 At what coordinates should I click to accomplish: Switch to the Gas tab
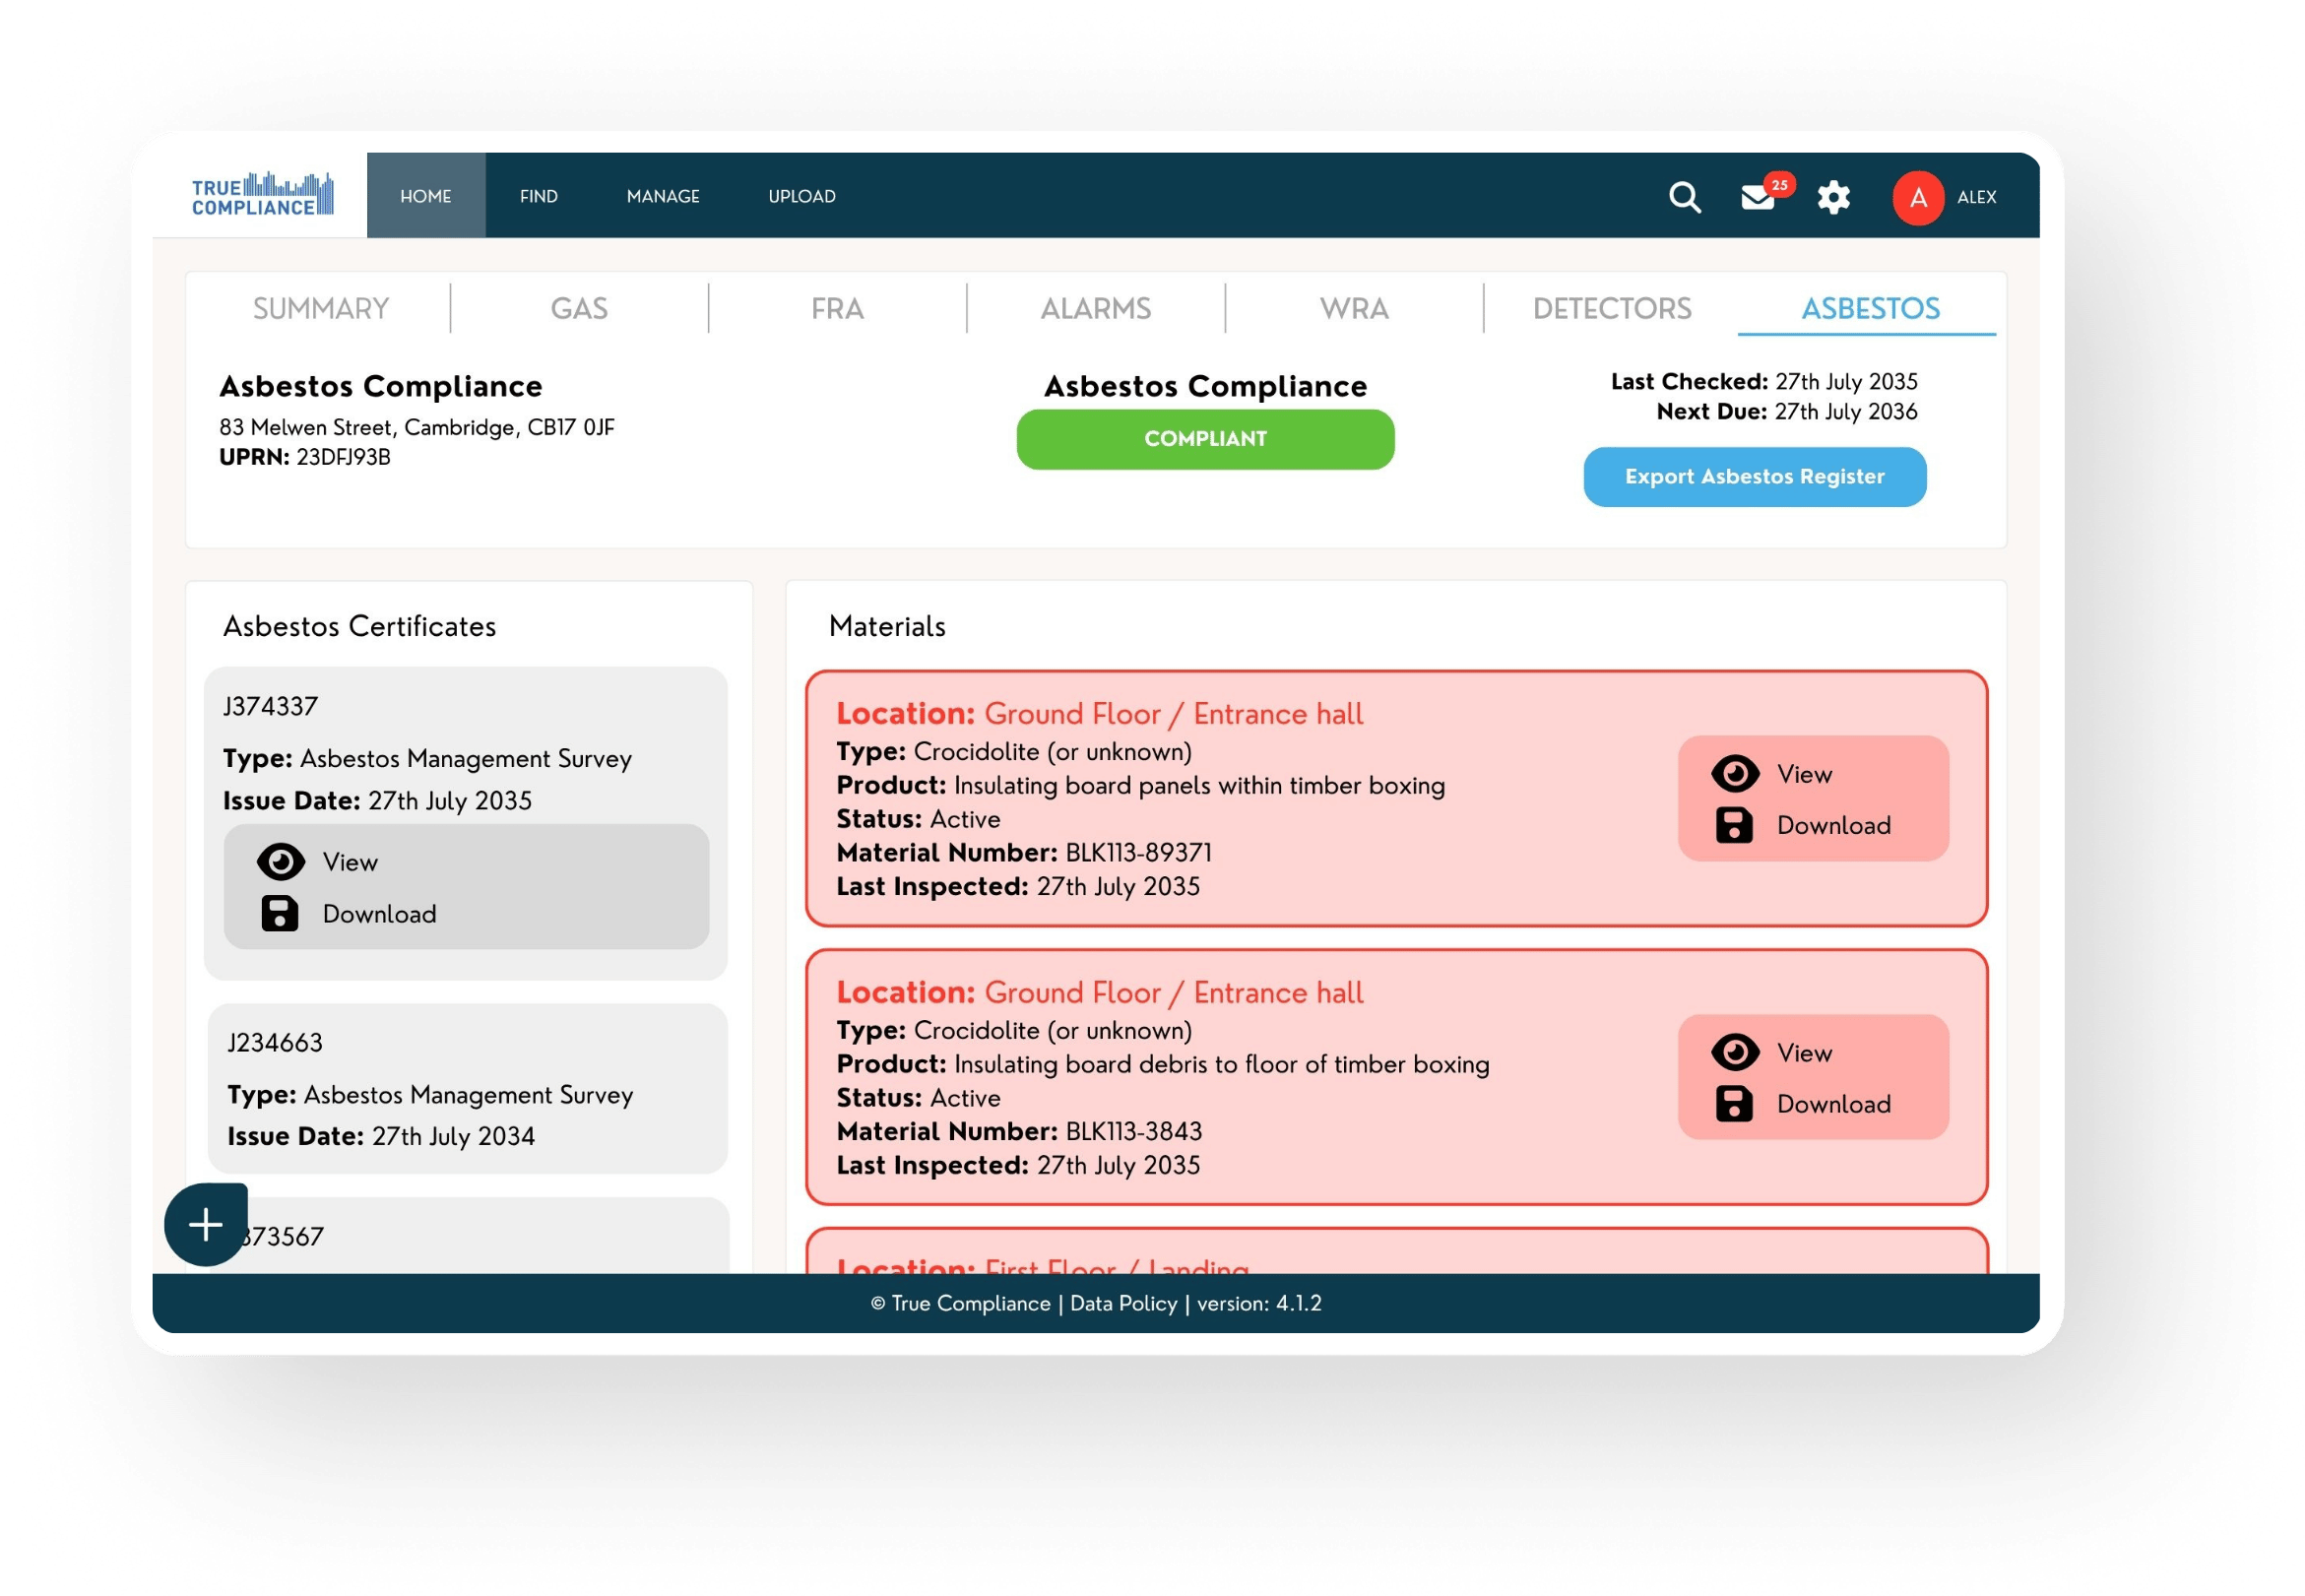[579, 308]
